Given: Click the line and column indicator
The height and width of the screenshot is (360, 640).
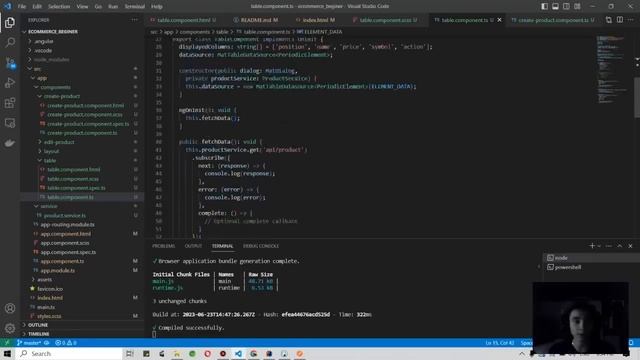Looking at the screenshot, I should [x=500, y=343].
